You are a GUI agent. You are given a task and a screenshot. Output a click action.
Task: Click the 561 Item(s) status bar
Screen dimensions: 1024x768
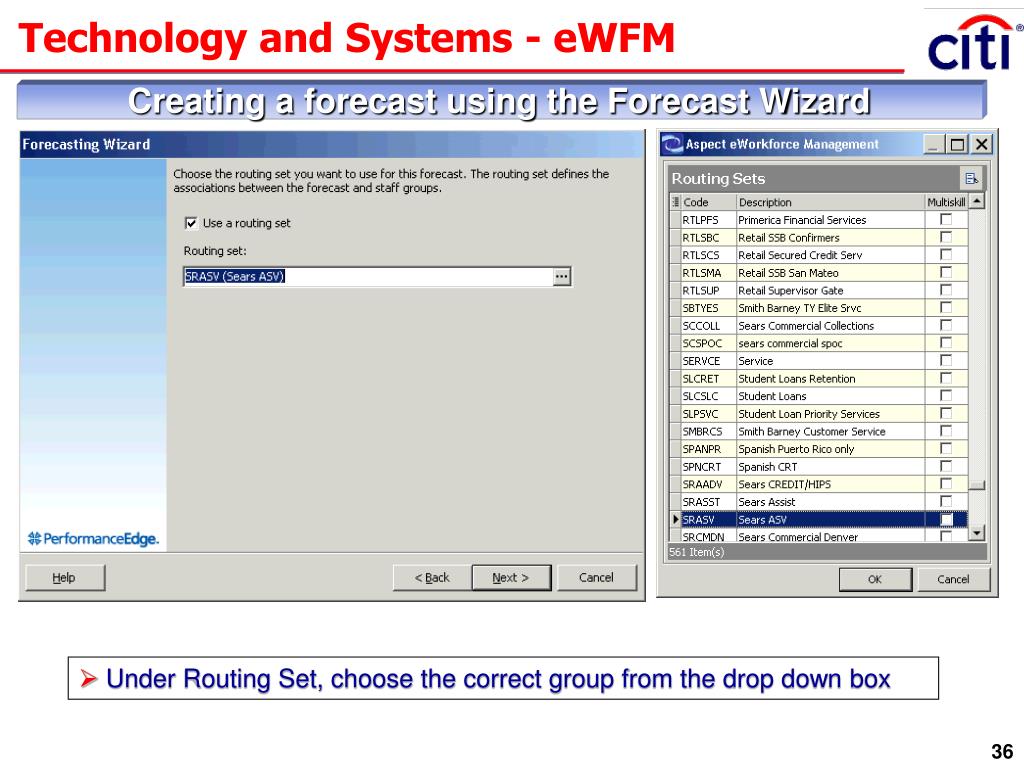coord(827,552)
